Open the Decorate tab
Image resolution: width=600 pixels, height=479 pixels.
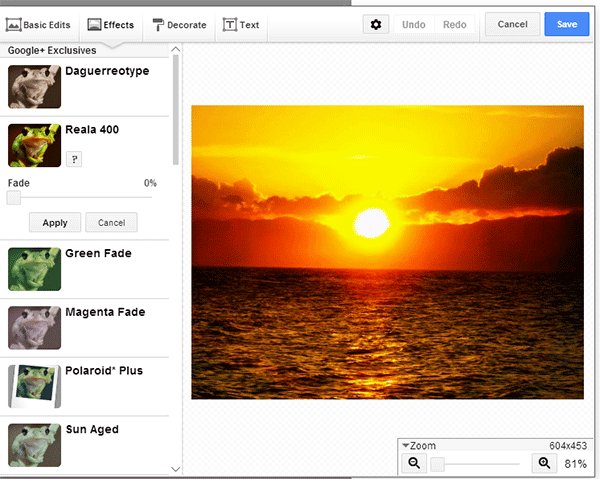coord(179,25)
